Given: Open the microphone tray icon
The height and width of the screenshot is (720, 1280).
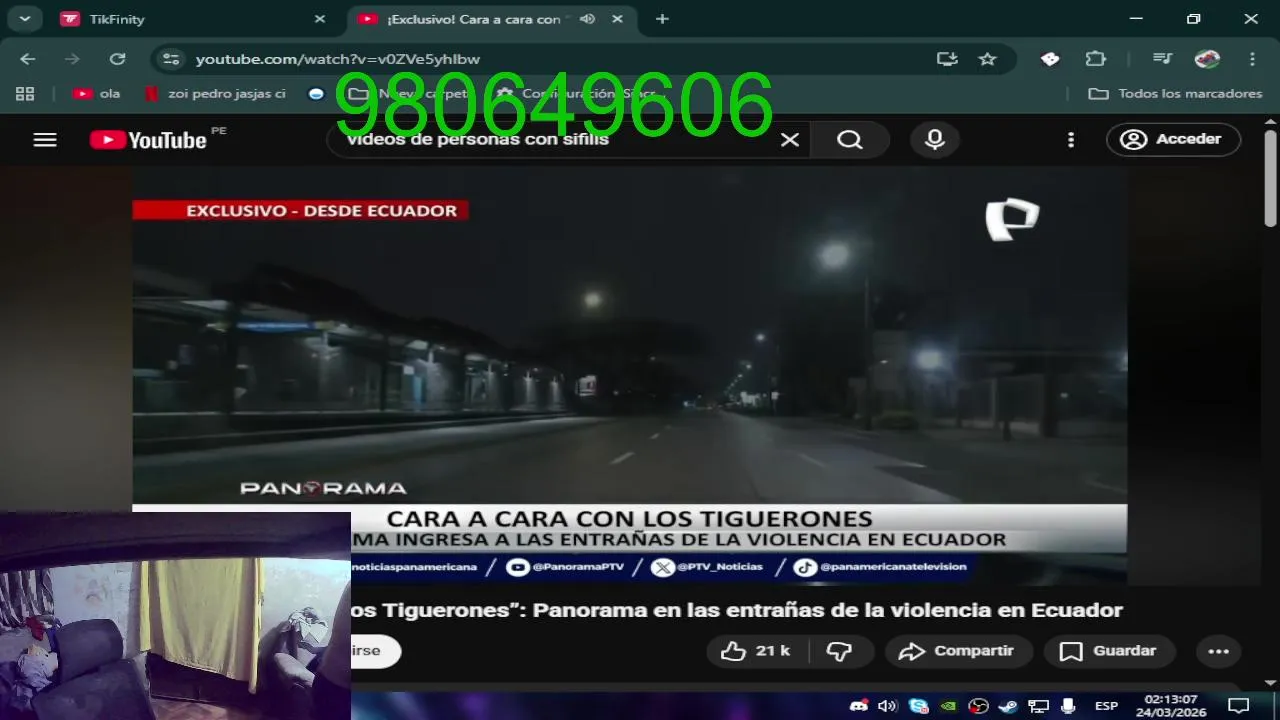Looking at the screenshot, I should pyautogui.click(x=1068, y=706).
